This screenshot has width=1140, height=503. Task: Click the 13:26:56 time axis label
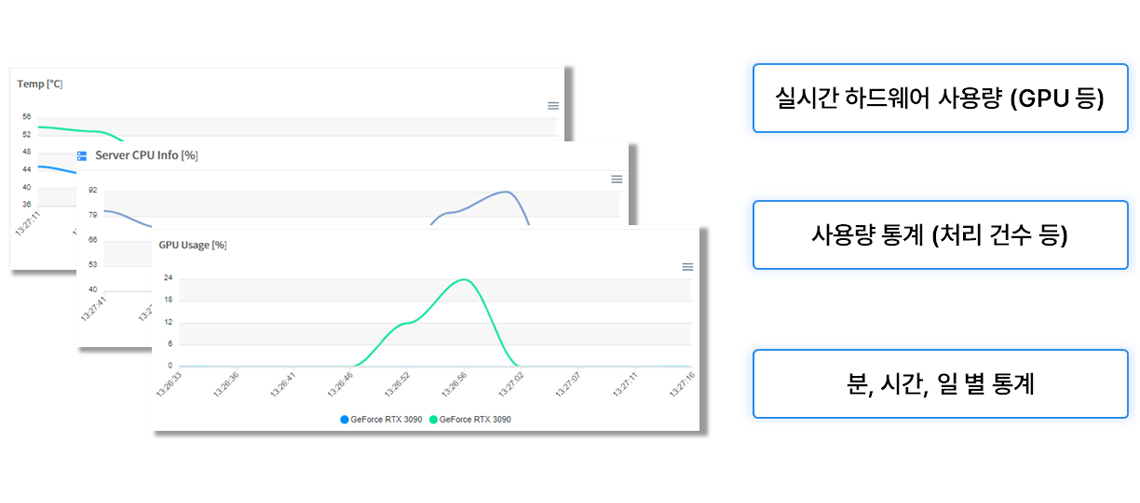(x=455, y=386)
